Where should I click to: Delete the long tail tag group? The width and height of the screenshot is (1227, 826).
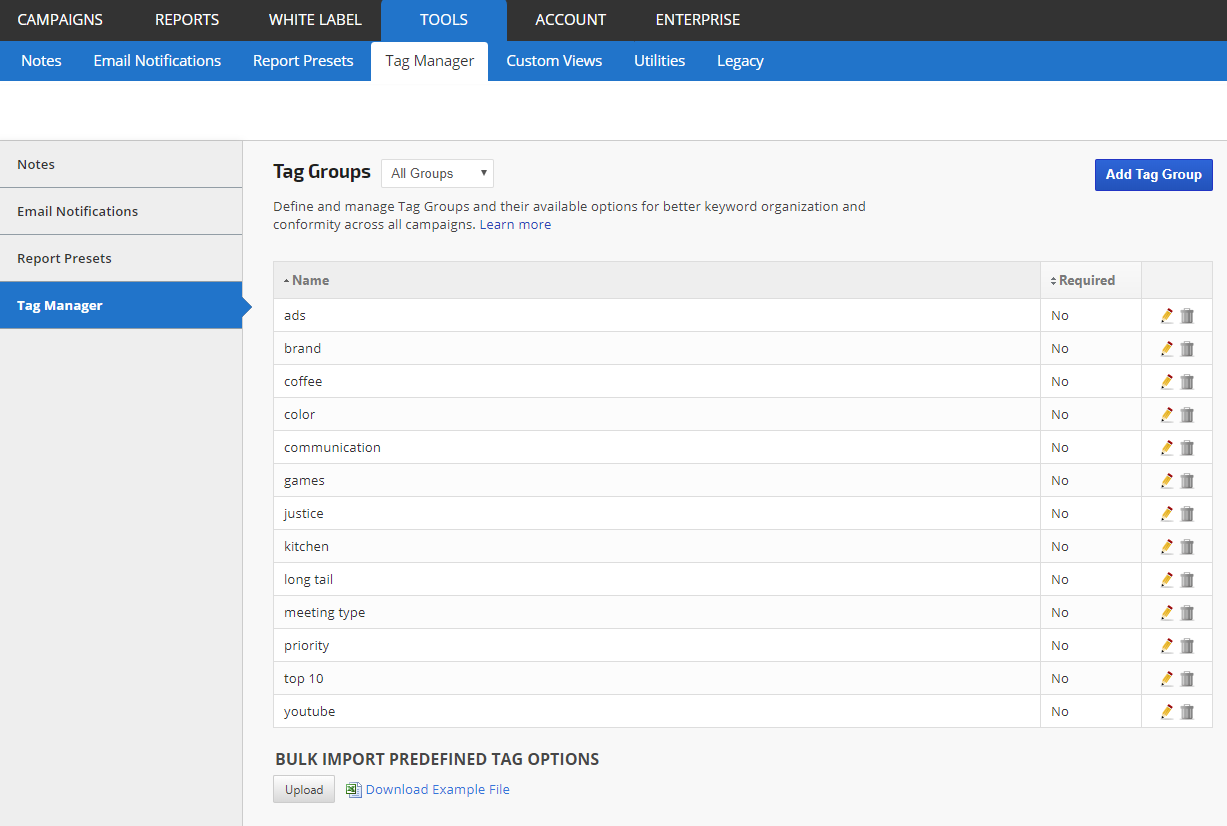click(1187, 580)
